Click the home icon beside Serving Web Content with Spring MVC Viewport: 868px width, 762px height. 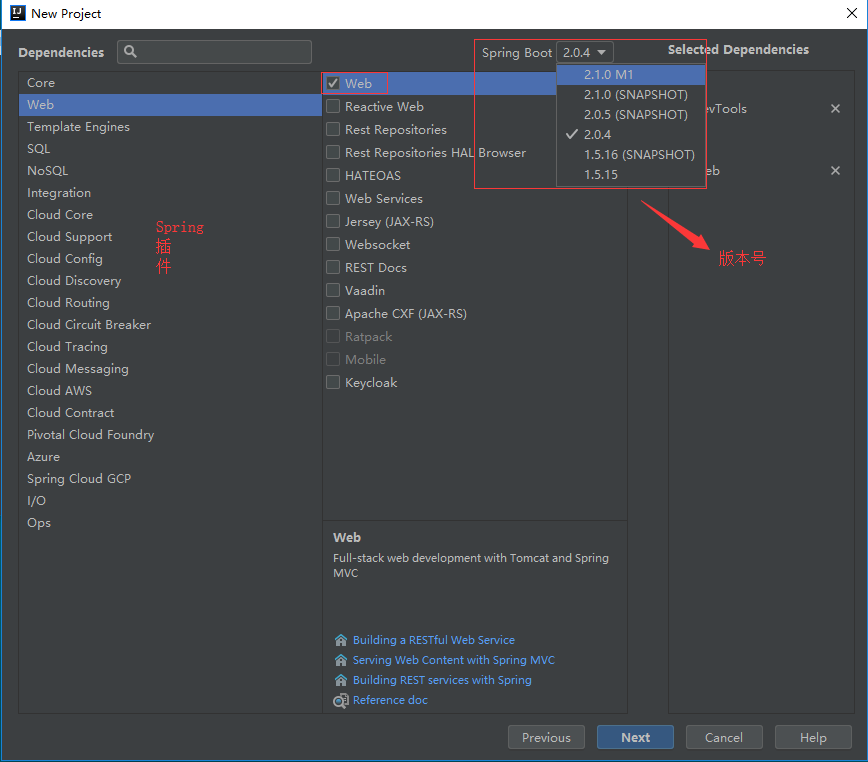(339, 660)
